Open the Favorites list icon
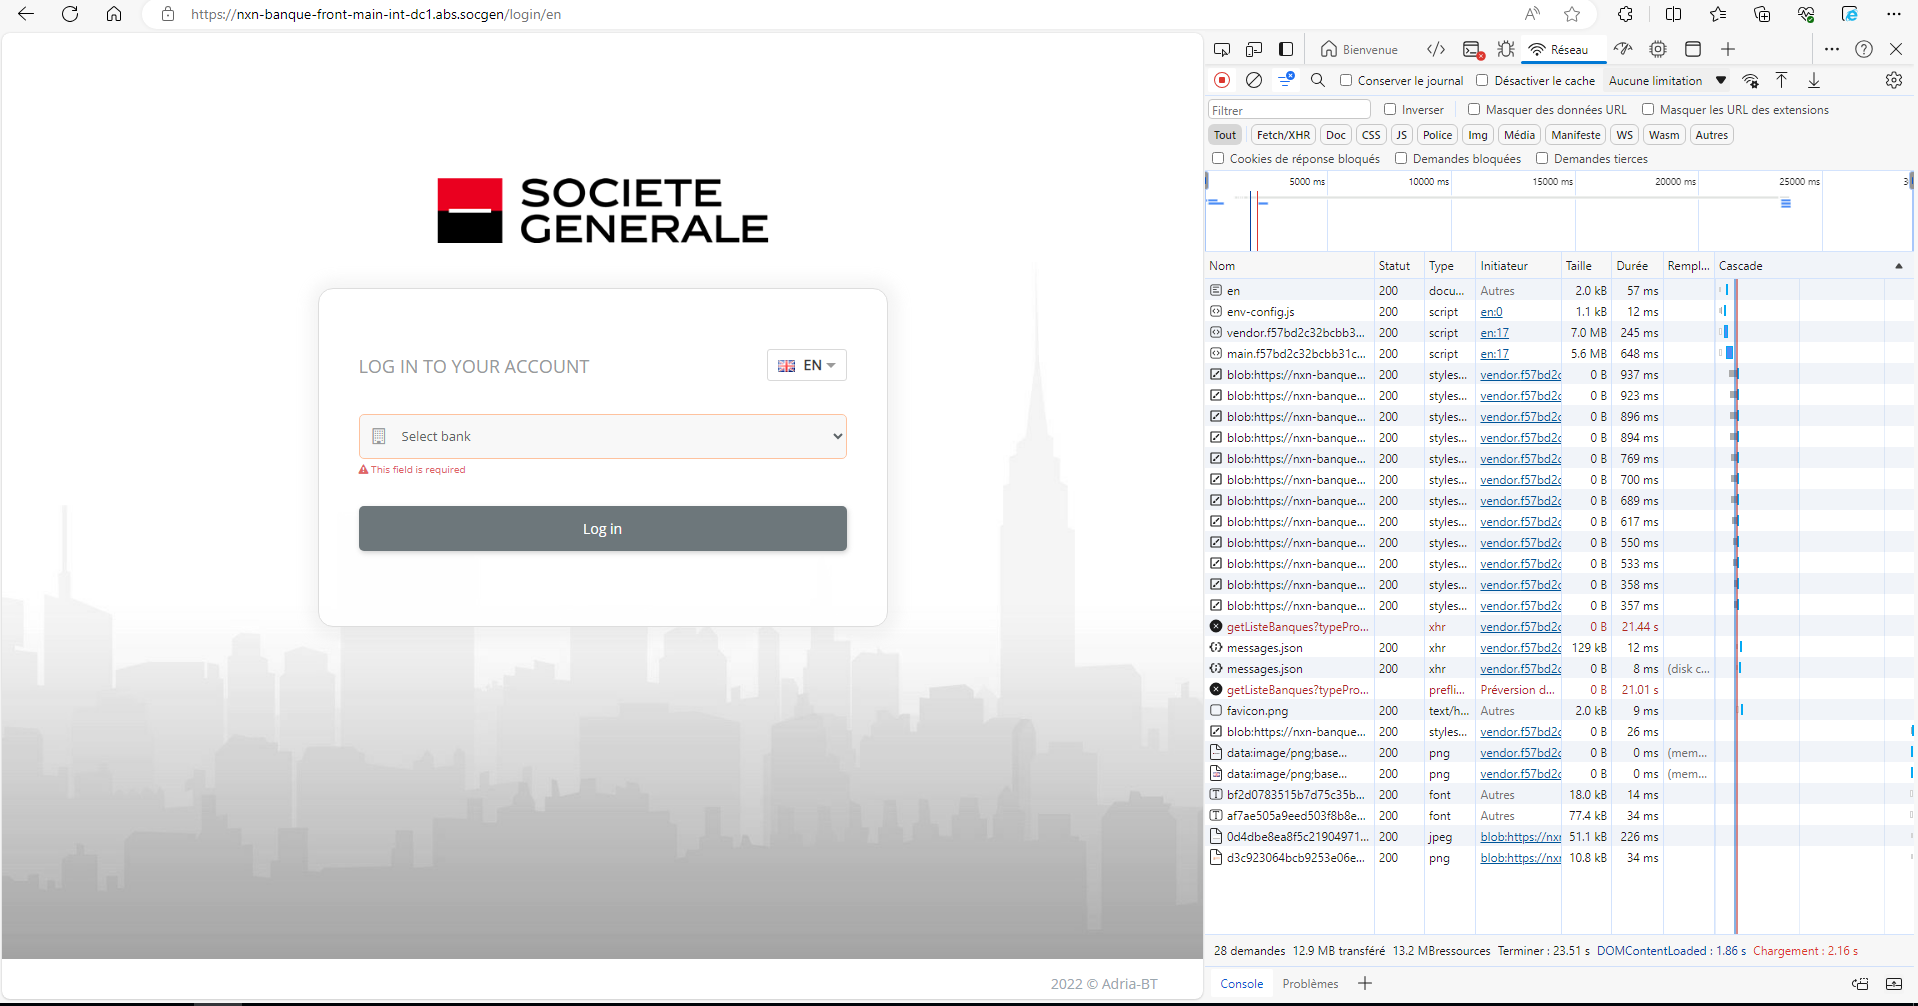This screenshot has width=1918, height=1006. (1718, 14)
